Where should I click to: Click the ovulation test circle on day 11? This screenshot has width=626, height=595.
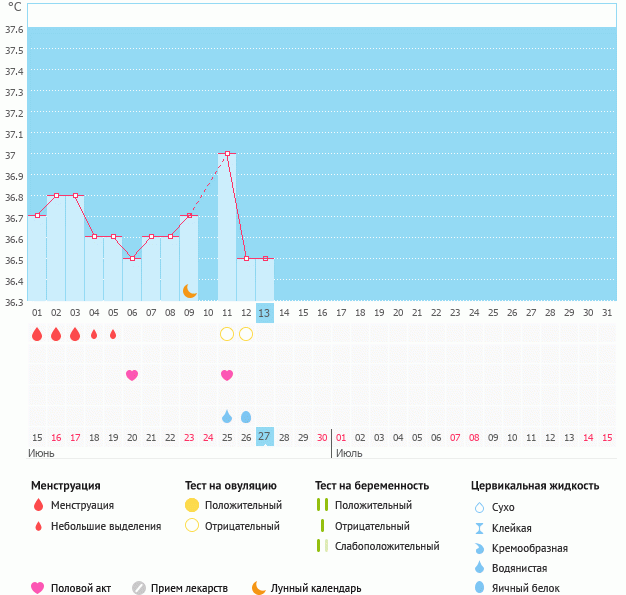click(227, 334)
